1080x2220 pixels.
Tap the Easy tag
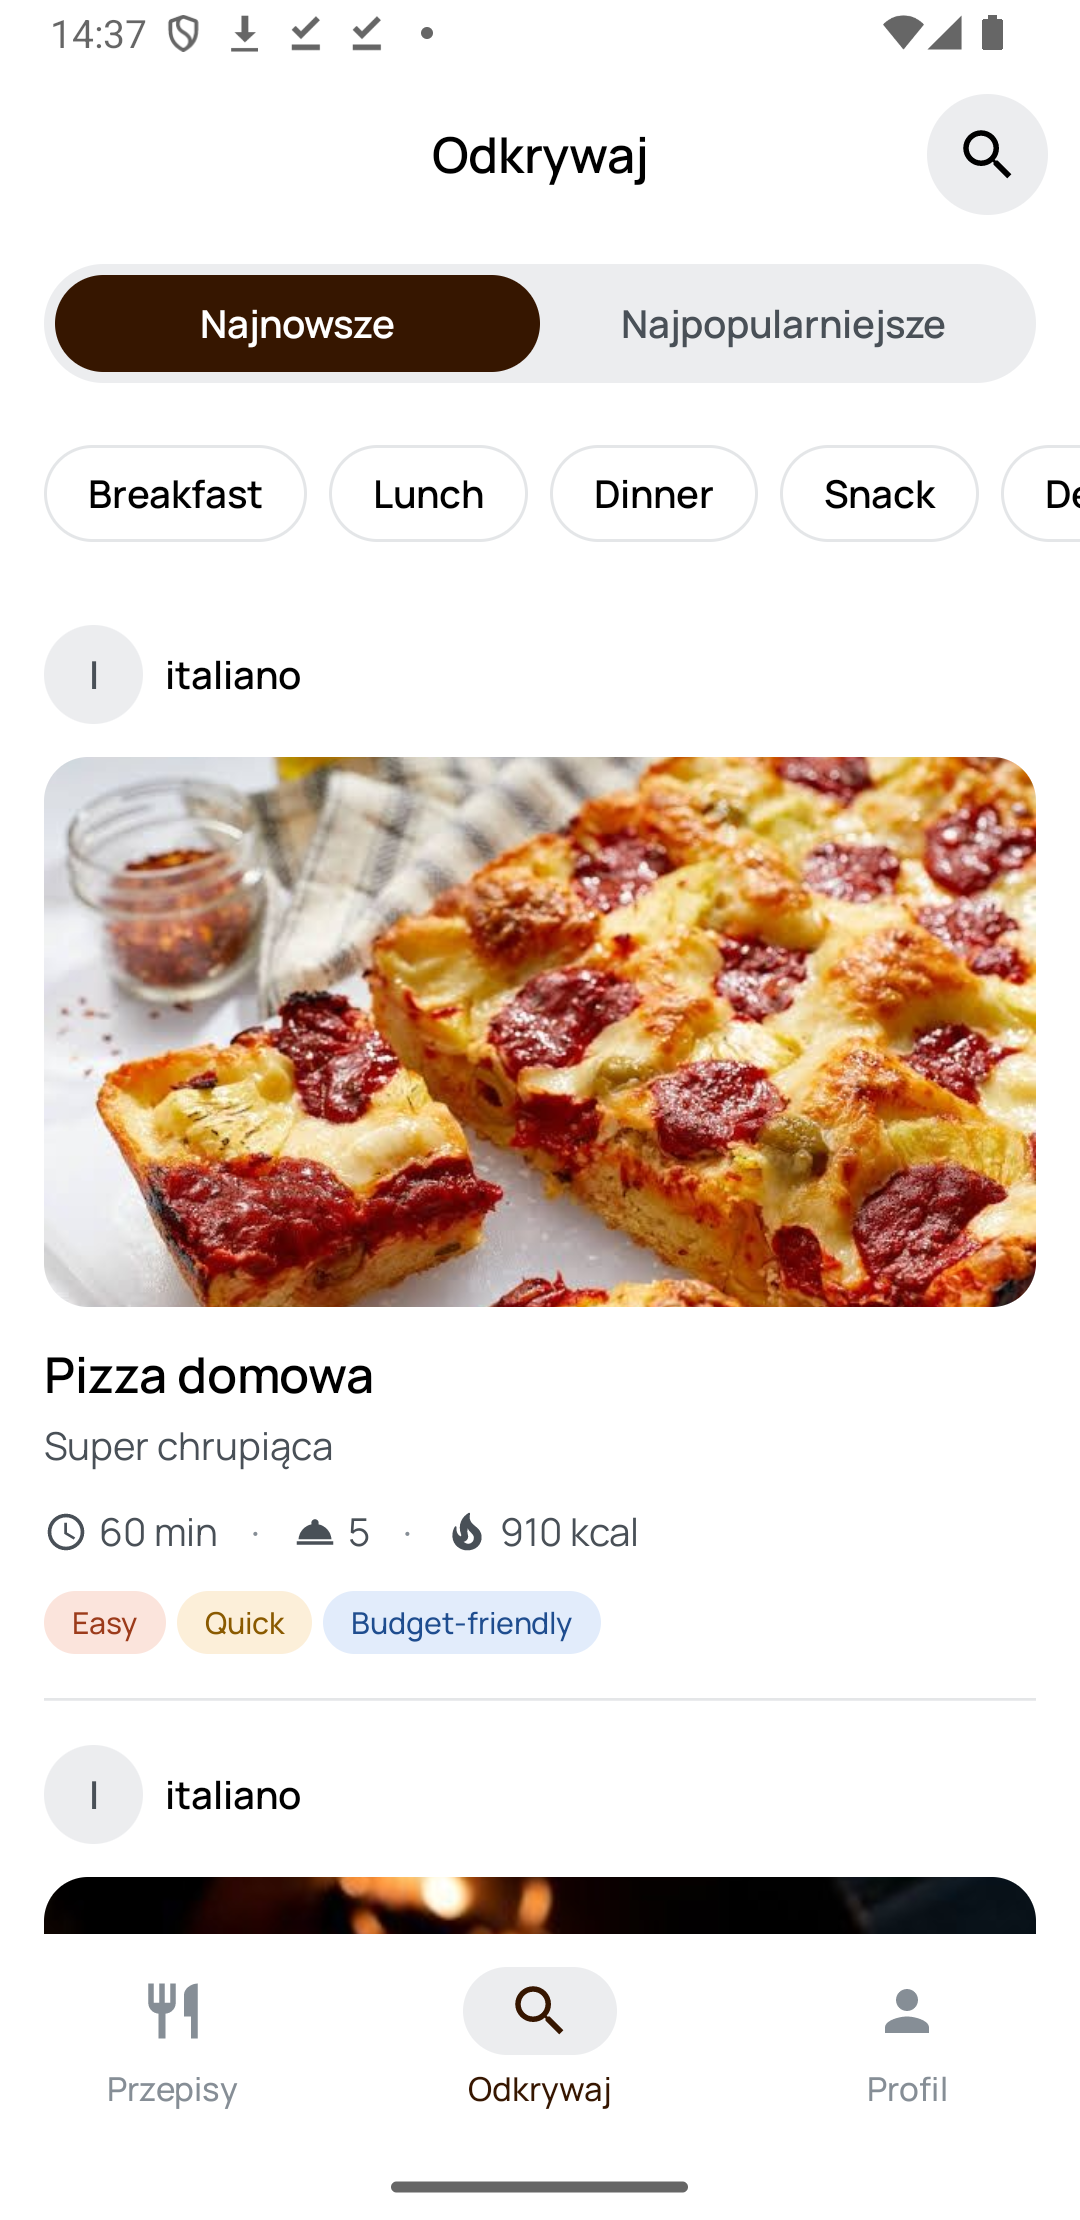105,1623
